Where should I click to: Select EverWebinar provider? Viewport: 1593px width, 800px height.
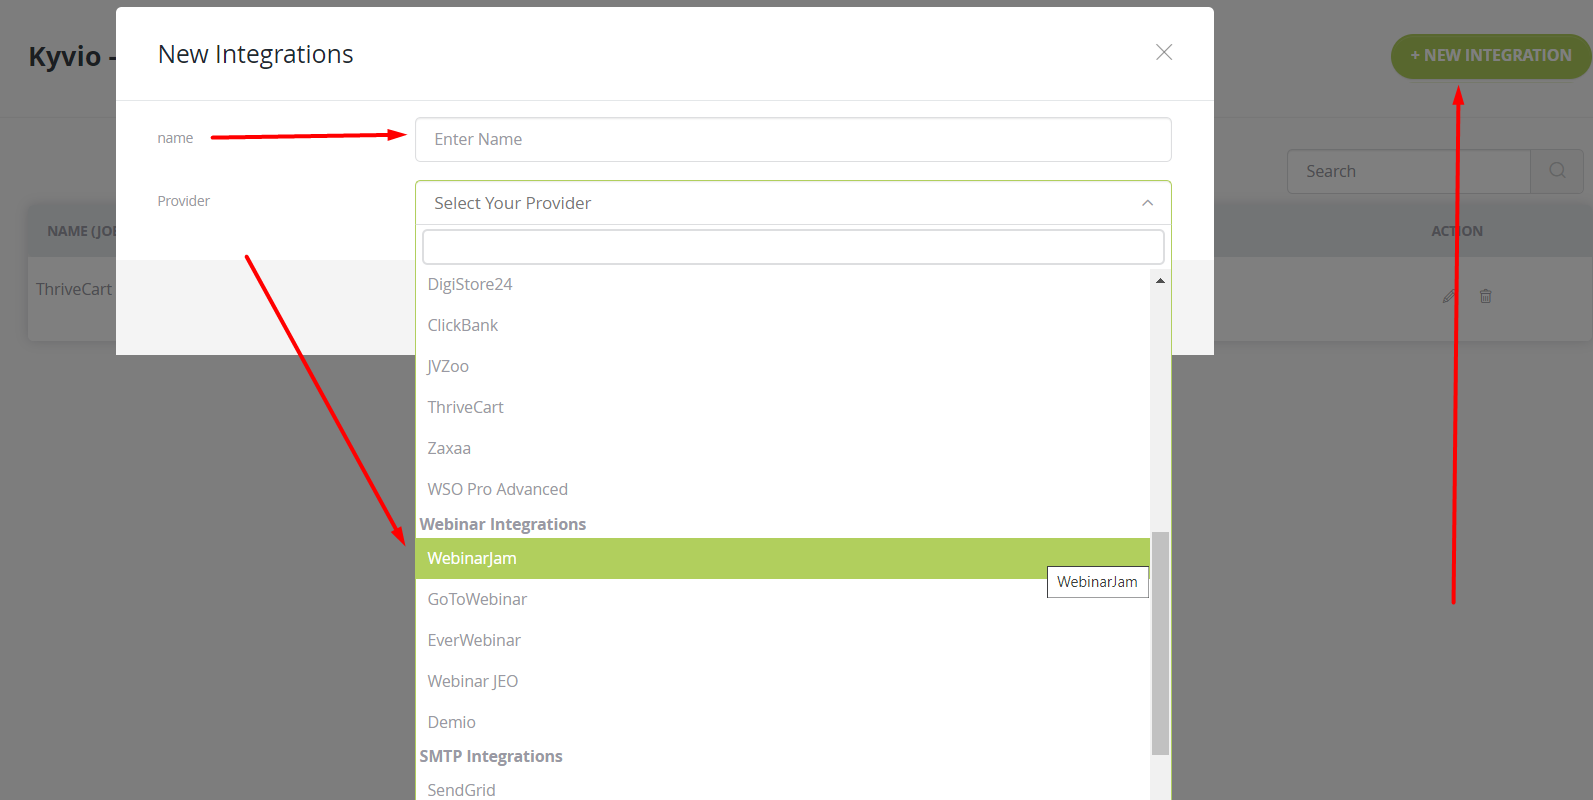[x=783, y=640]
